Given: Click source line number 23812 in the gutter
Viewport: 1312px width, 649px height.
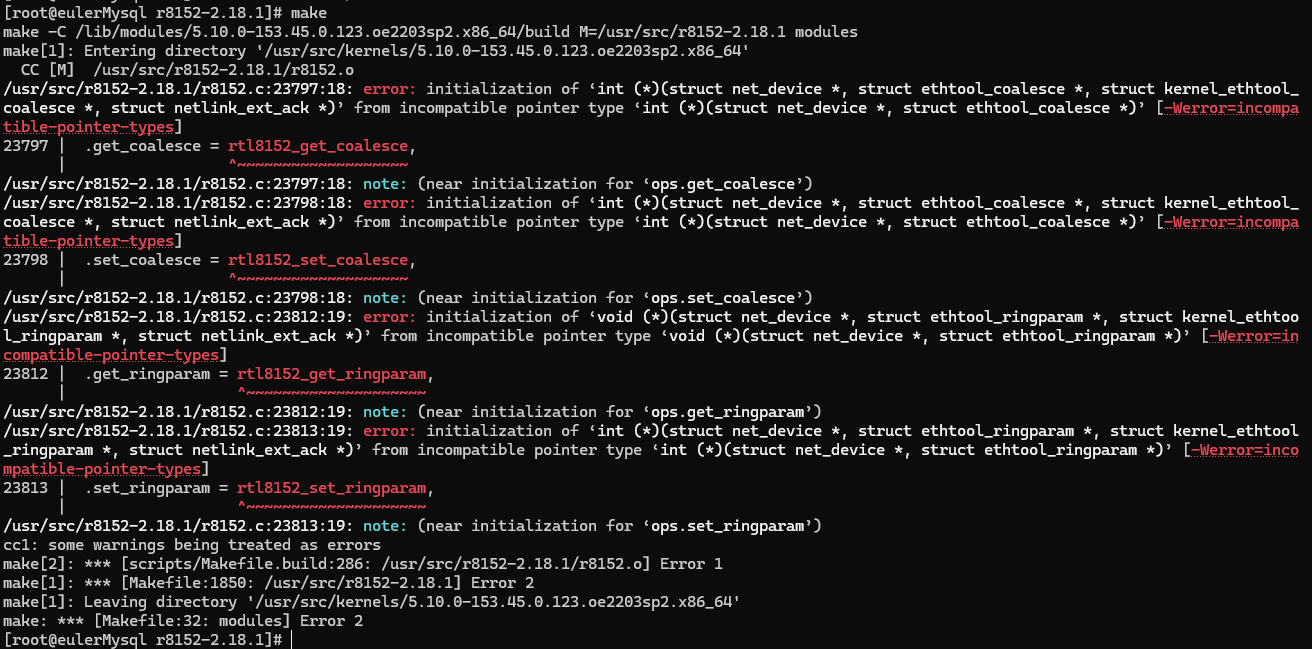Looking at the screenshot, I should pyautogui.click(x=26, y=374).
